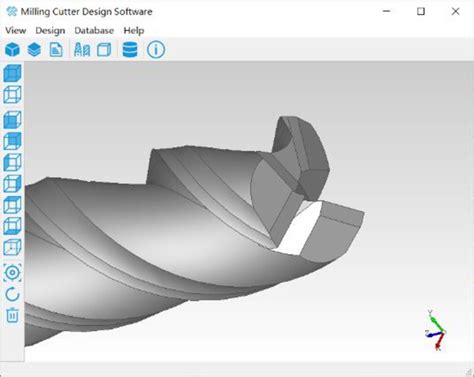Click the circled info icon

156,50
